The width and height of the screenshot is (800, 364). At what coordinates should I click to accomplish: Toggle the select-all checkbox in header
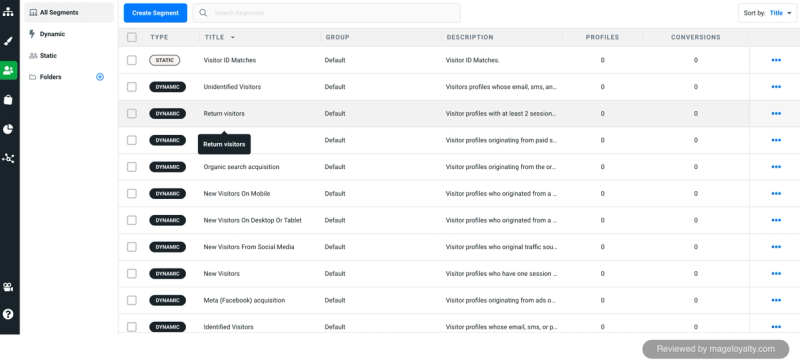pyautogui.click(x=132, y=37)
